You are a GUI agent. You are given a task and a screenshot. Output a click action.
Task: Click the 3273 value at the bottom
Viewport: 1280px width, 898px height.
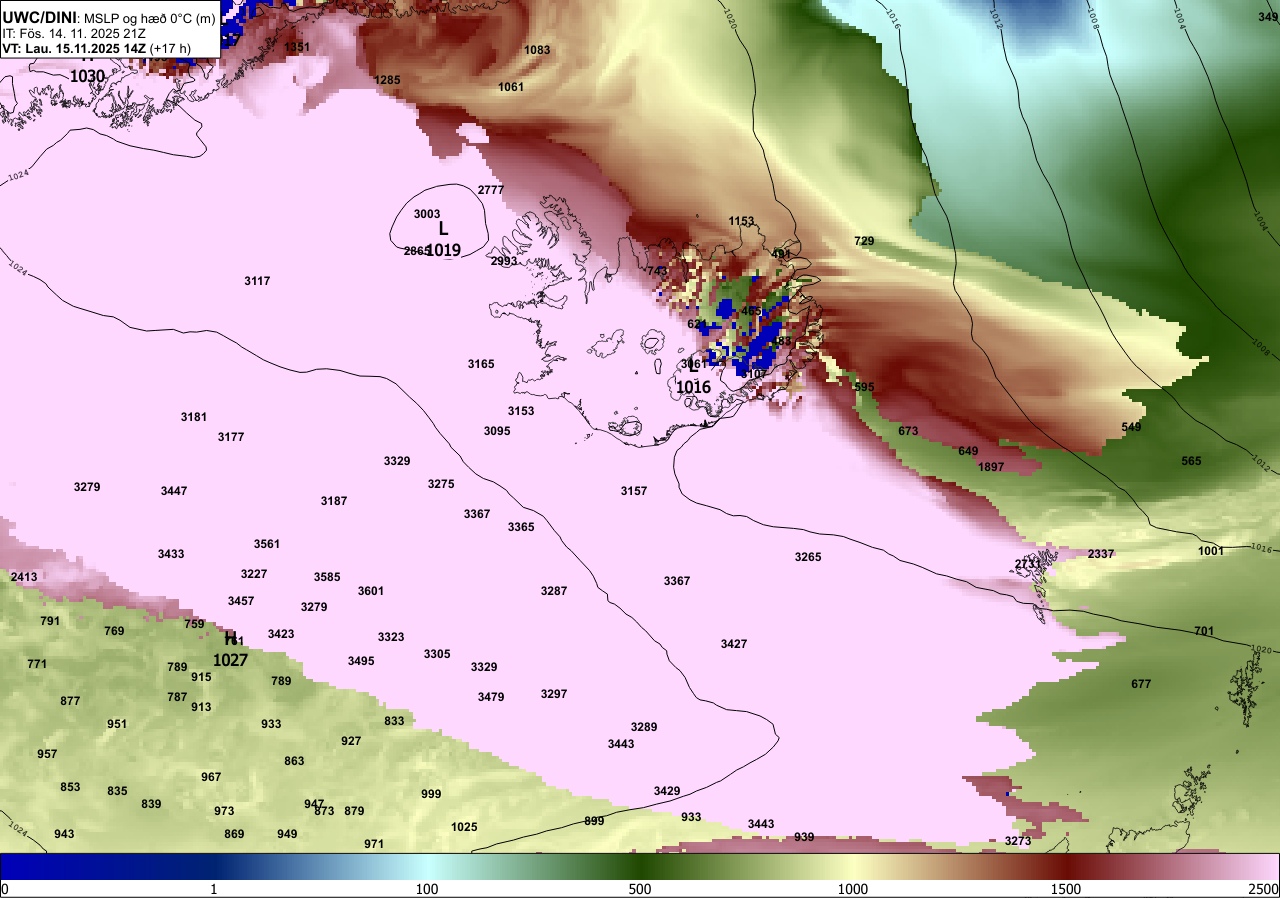click(1017, 841)
